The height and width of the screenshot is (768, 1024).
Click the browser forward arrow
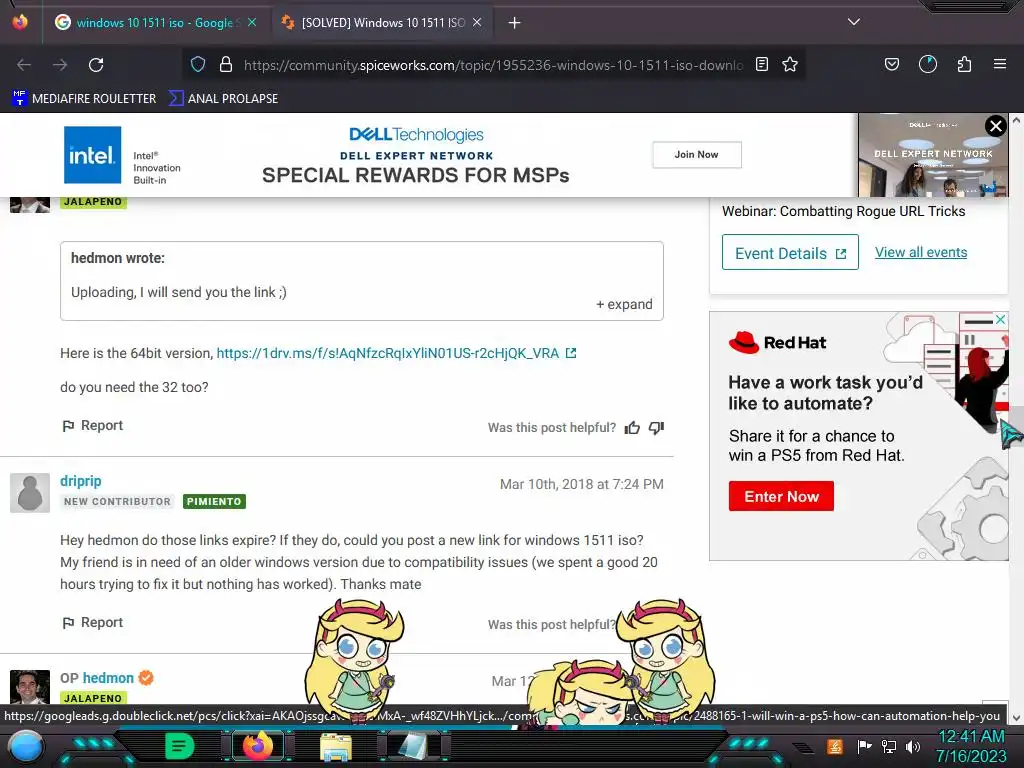coord(60,65)
